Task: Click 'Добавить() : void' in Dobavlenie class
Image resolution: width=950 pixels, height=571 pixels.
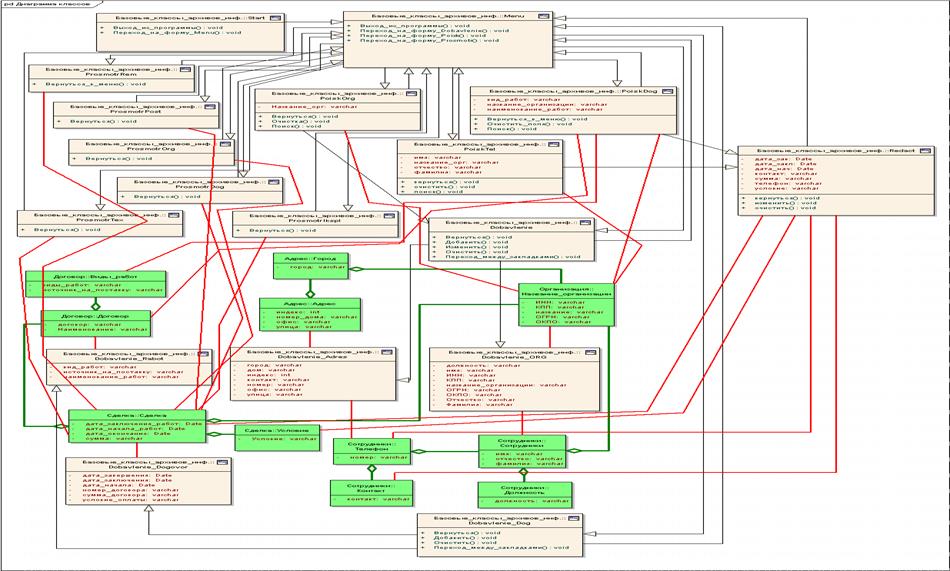Action: (476, 242)
